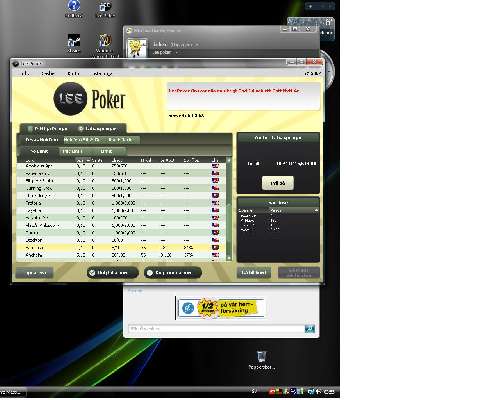Click the gray button left of the disabled bottom-right button
The image size is (500, 400).
point(254,273)
